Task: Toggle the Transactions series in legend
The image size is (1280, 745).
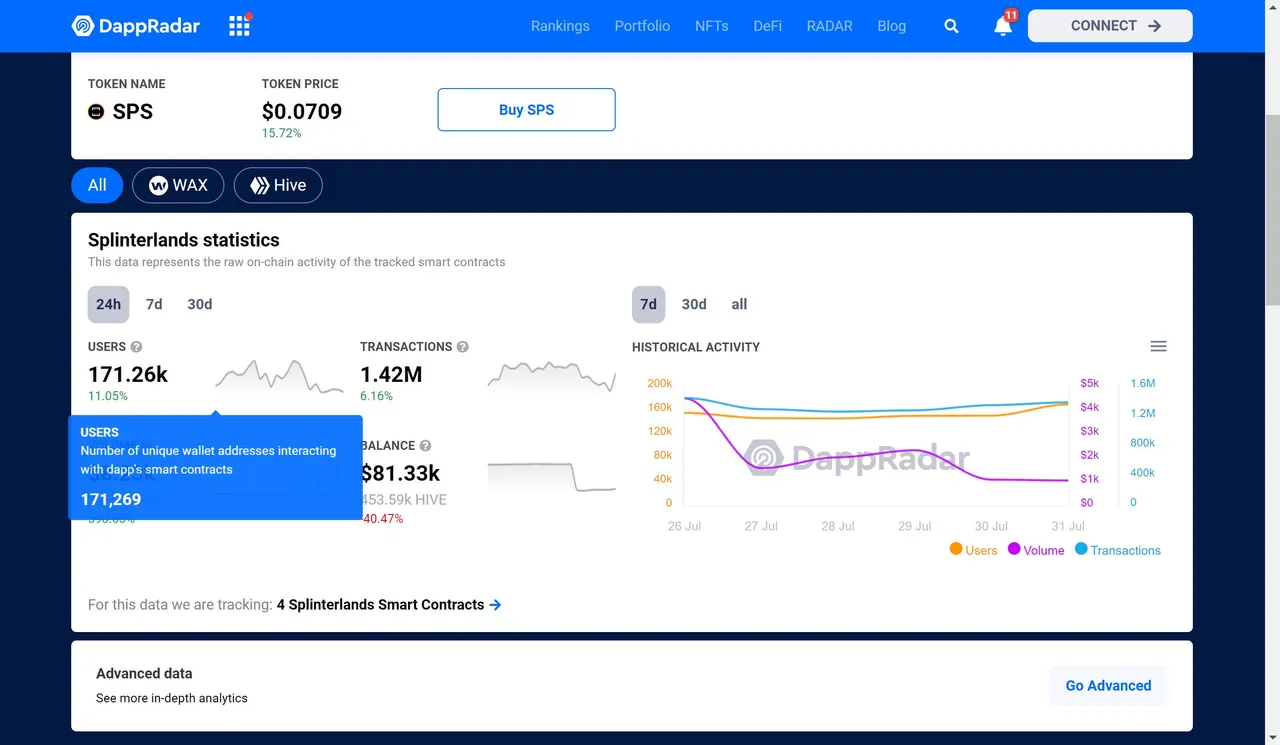Action: coord(1117,550)
